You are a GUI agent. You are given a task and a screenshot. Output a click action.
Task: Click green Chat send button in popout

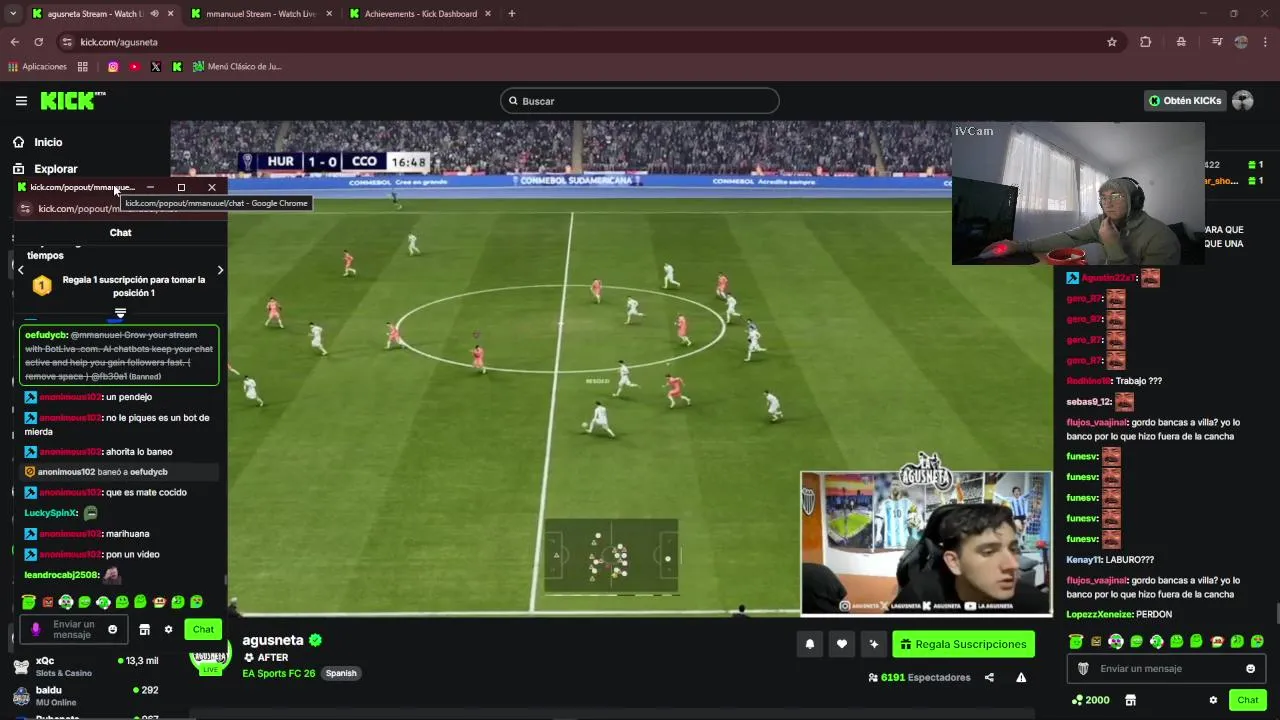[x=203, y=629]
